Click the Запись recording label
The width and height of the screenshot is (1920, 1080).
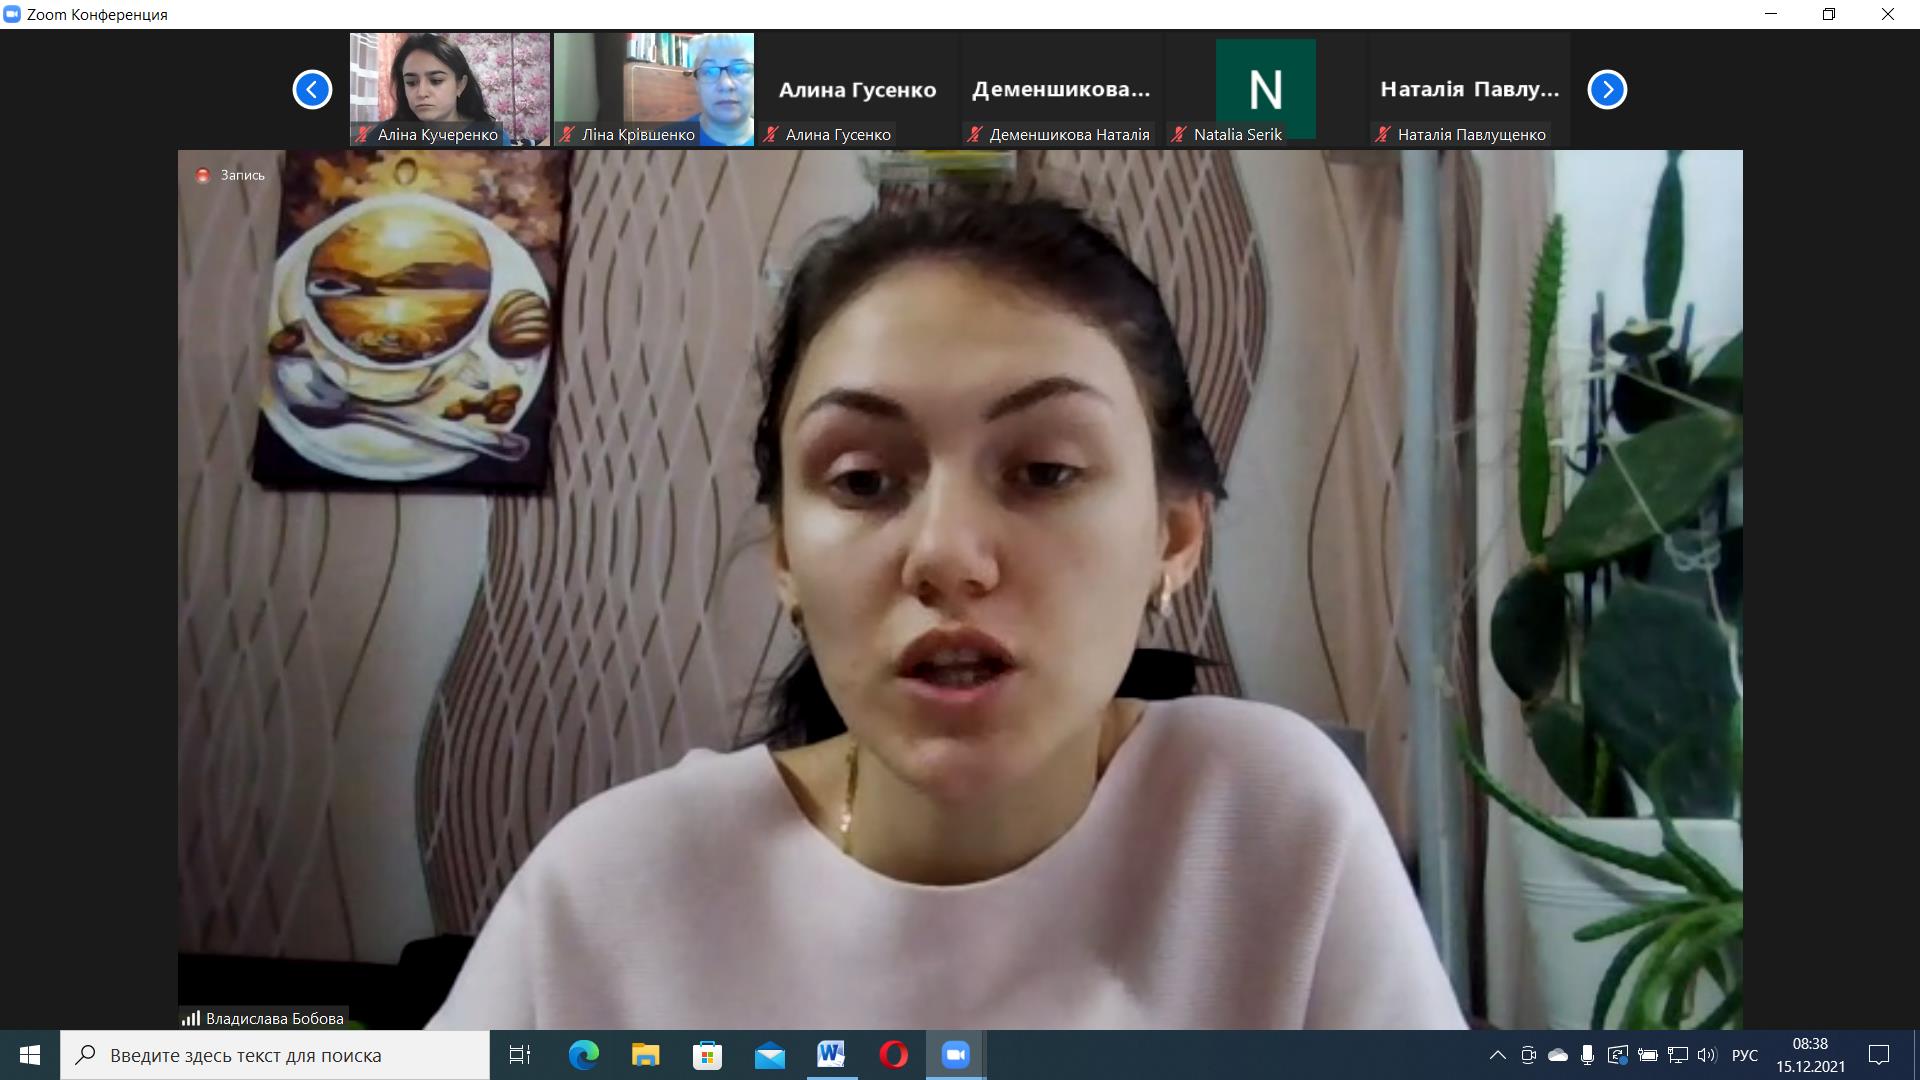pos(243,175)
